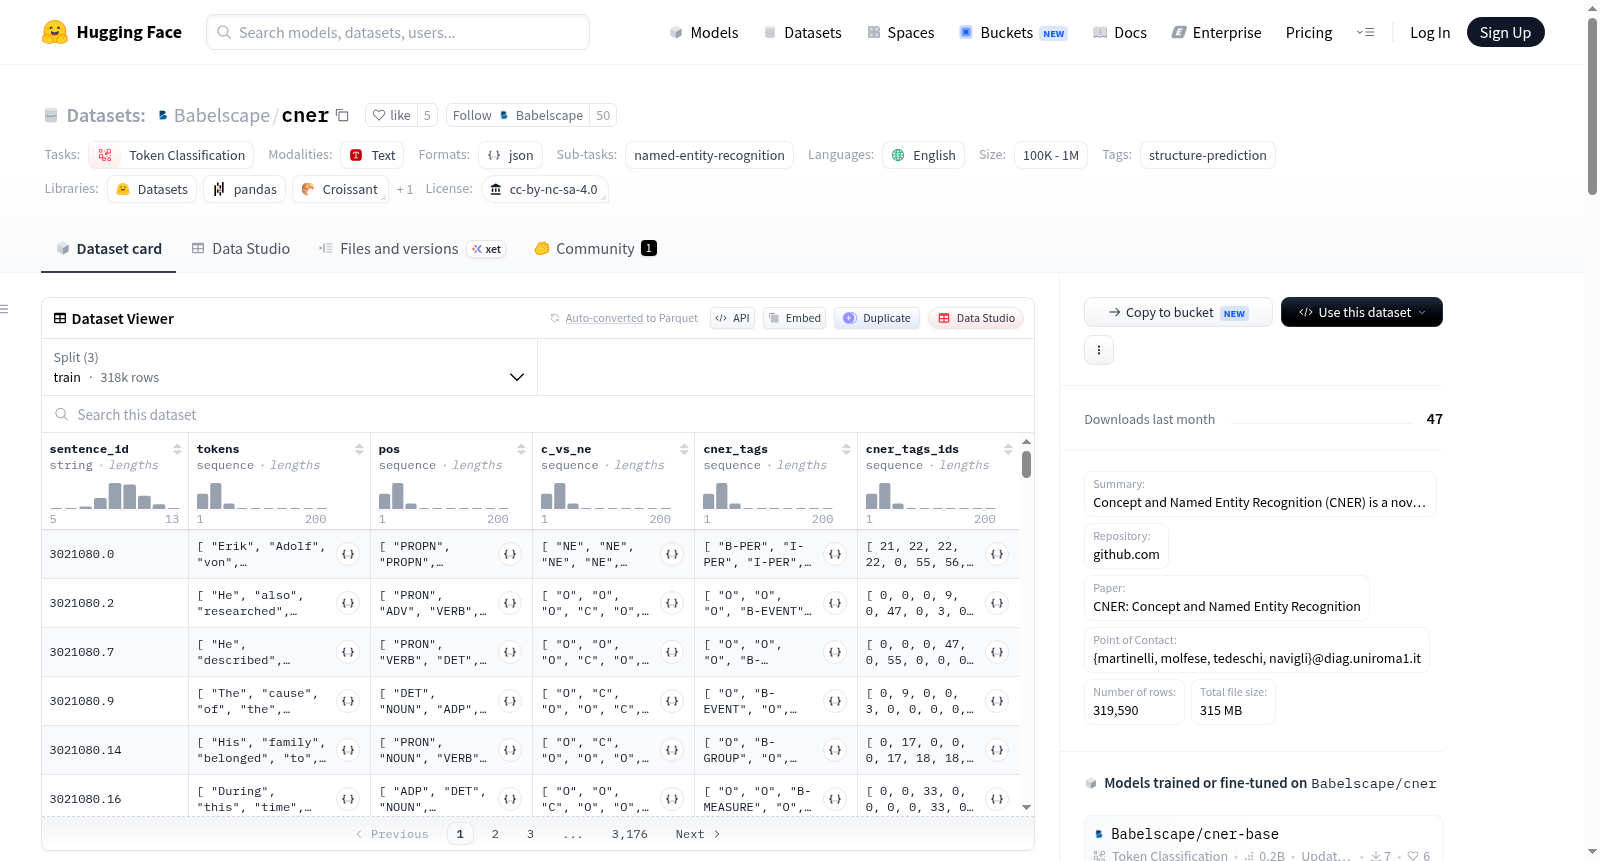
Task: Expand the pos cell in row 3021080.14
Action: click(x=510, y=750)
